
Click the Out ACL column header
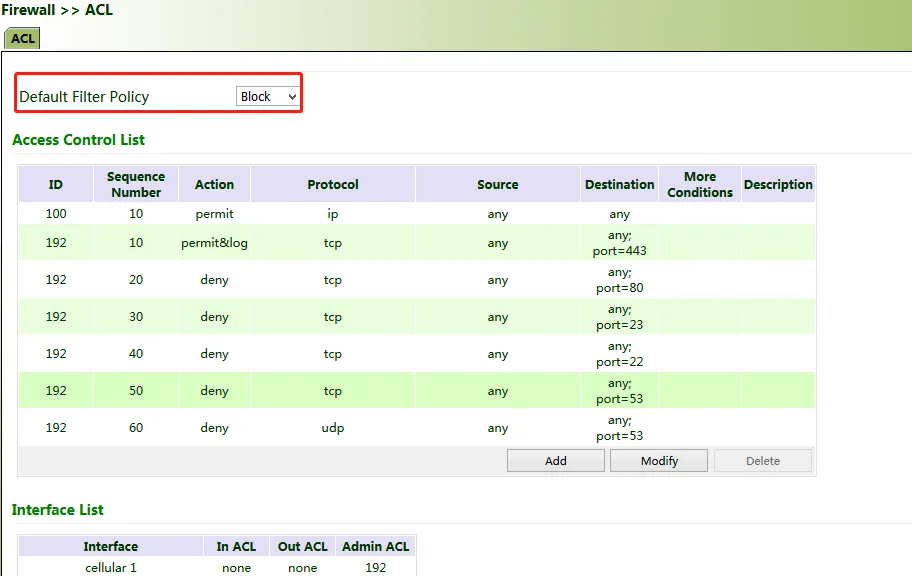(x=302, y=546)
